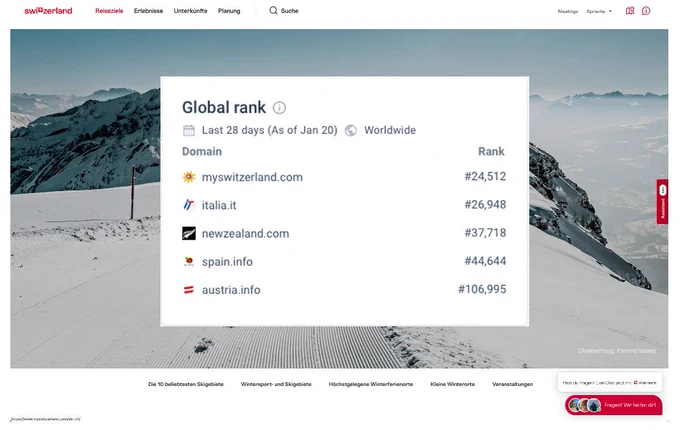Click rank value #44,644
This screenshot has width=680, height=430.
click(x=485, y=261)
